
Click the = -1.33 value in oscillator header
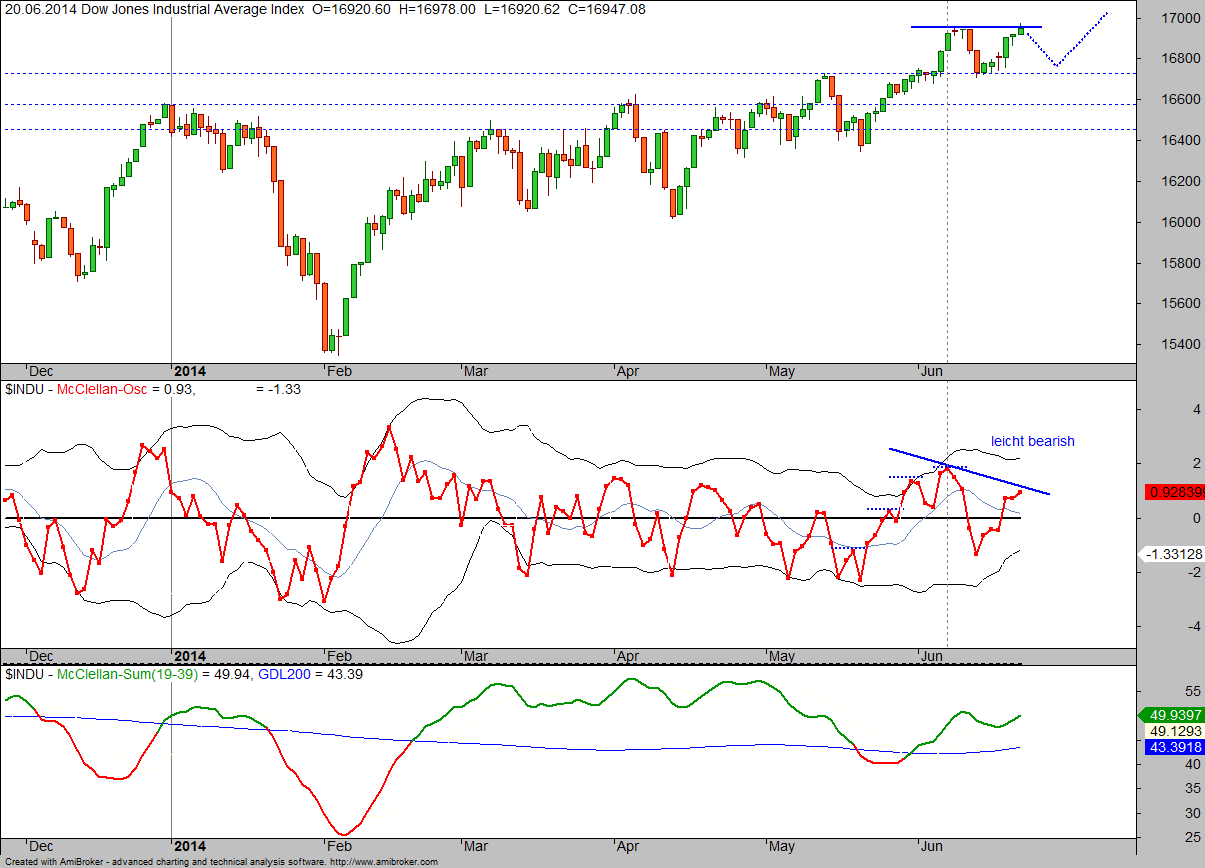coord(280,389)
